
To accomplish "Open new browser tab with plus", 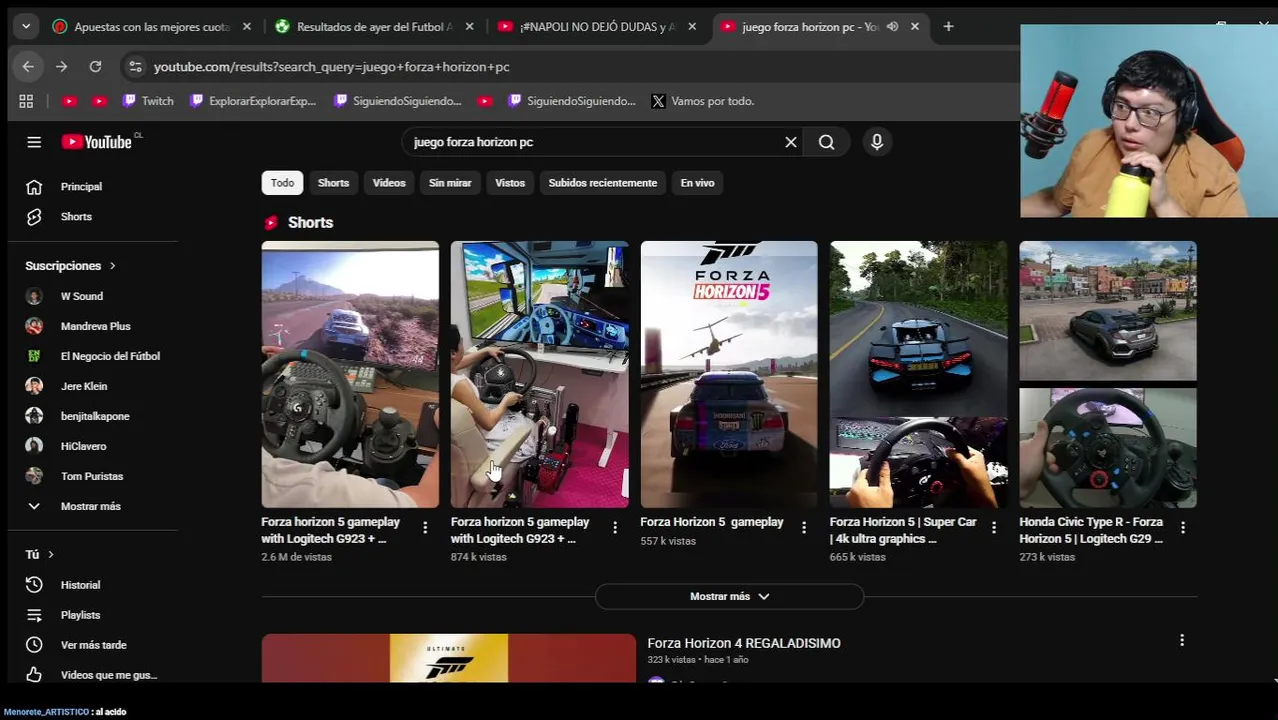I will point(948,27).
